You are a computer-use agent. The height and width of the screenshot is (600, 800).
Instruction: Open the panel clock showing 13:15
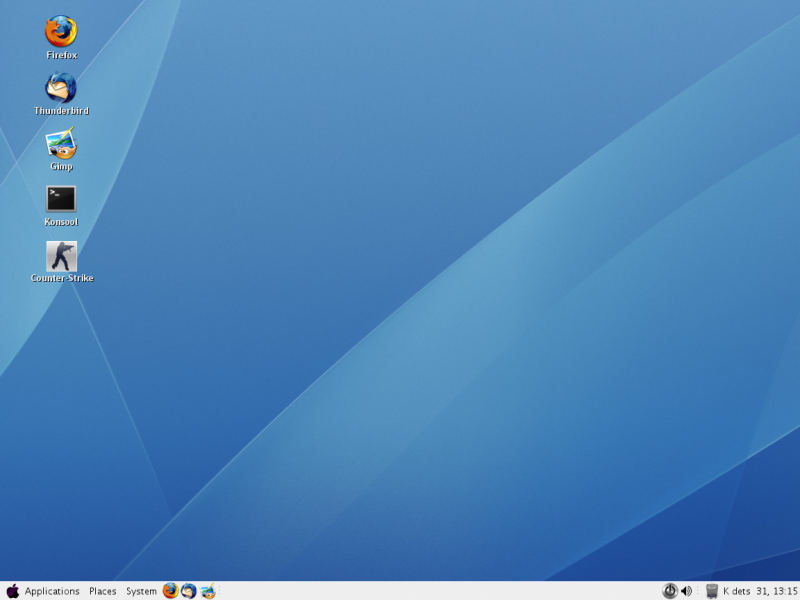click(760, 591)
